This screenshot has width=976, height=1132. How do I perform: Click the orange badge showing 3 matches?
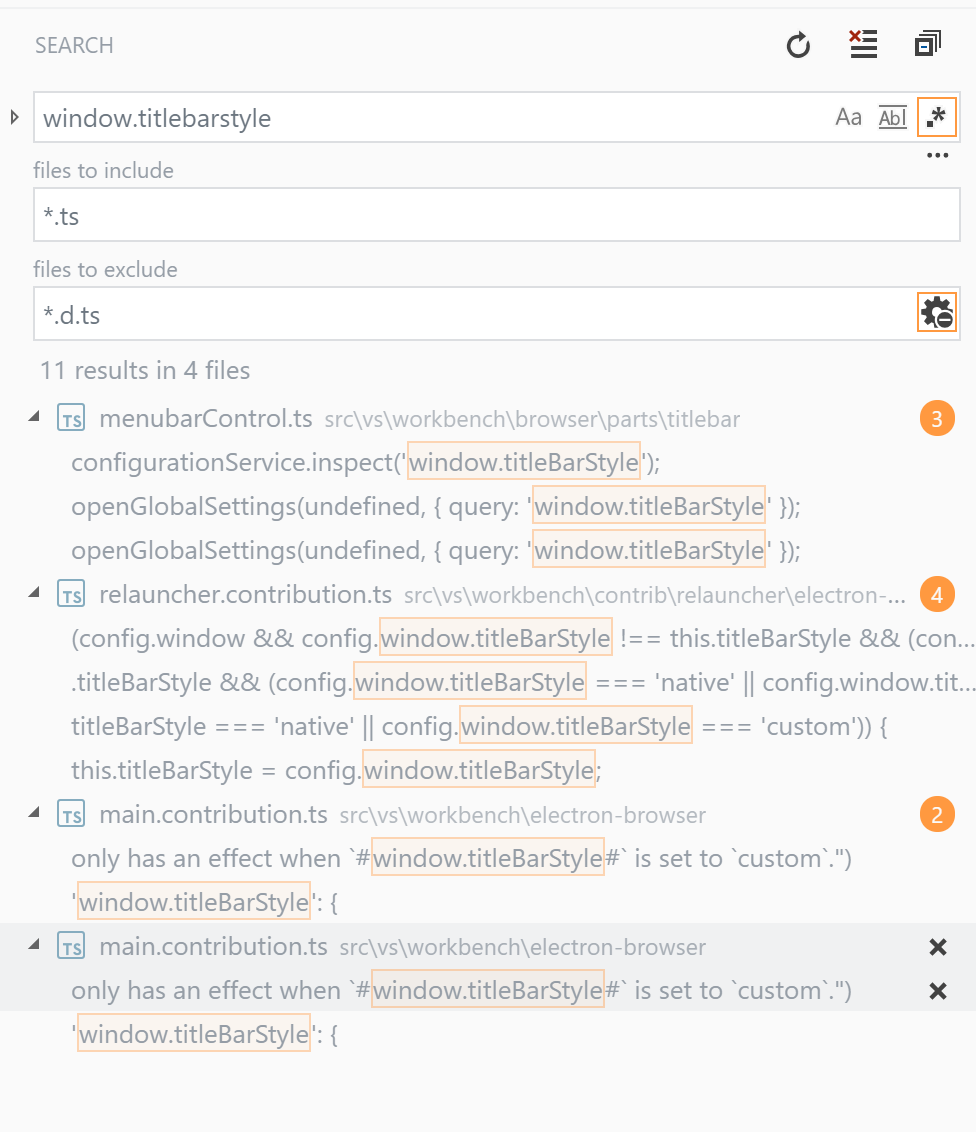pyautogui.click(x=937, y=418)
